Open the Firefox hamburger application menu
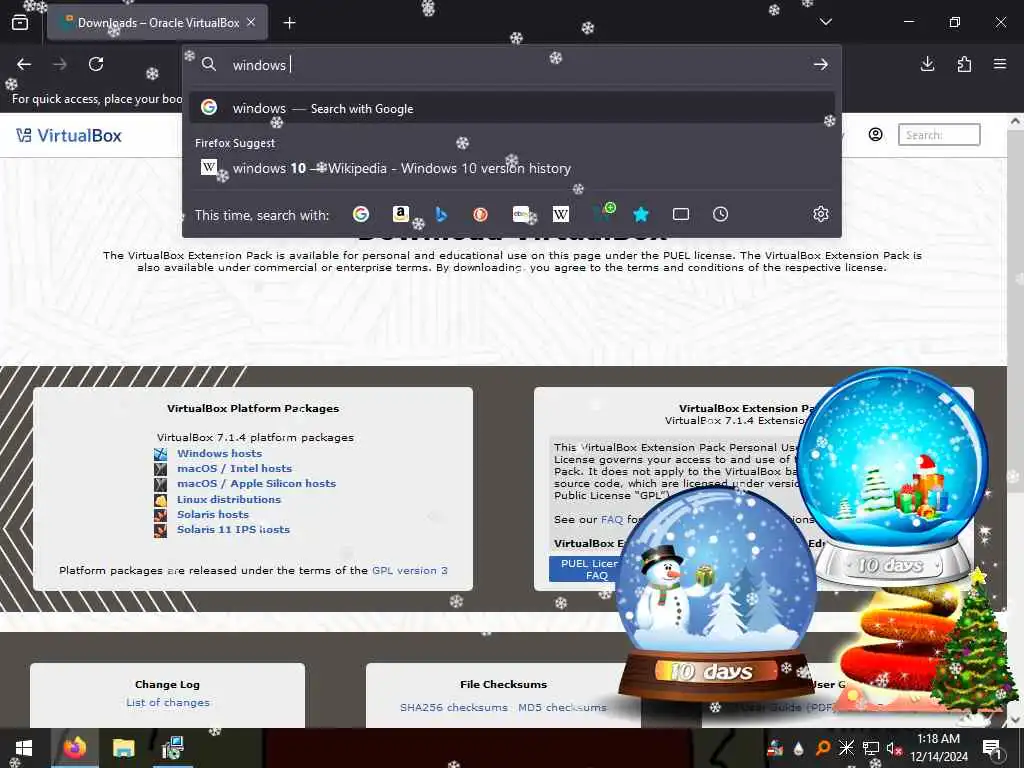This screenshot has width=1024, height=768. coord(1000,64)
